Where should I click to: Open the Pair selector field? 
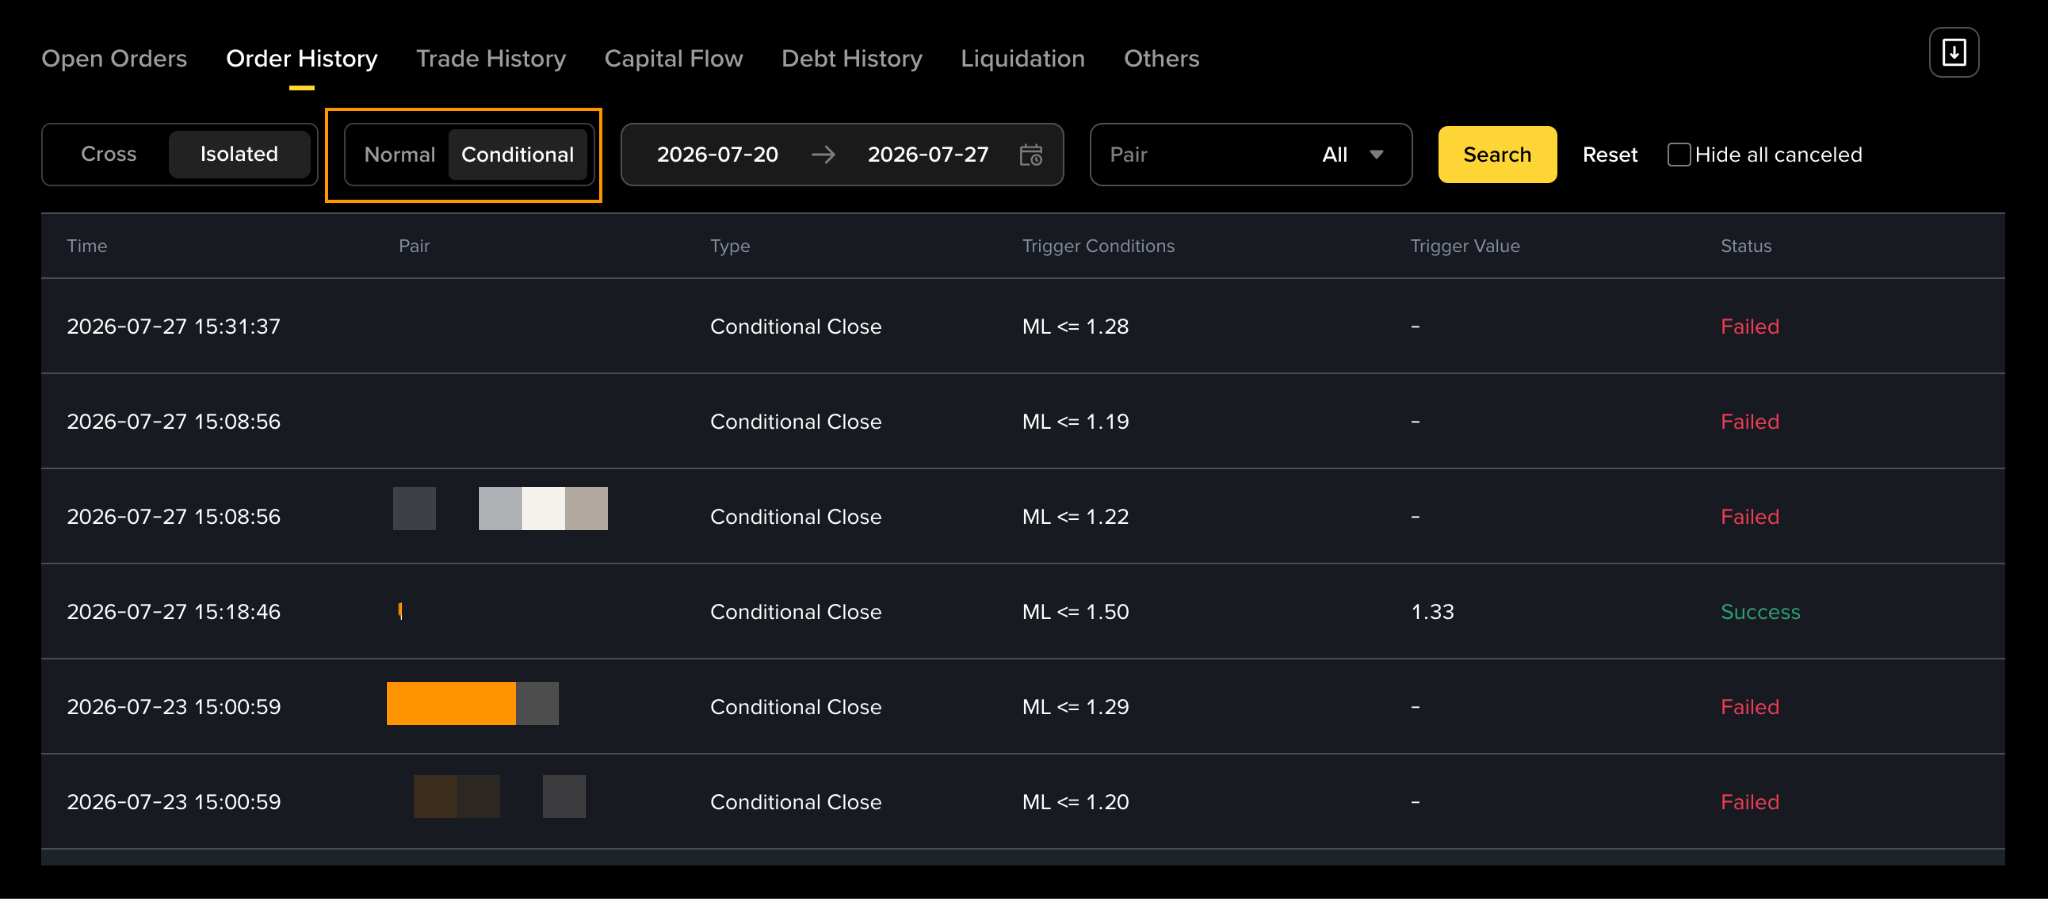point(1251,155)
